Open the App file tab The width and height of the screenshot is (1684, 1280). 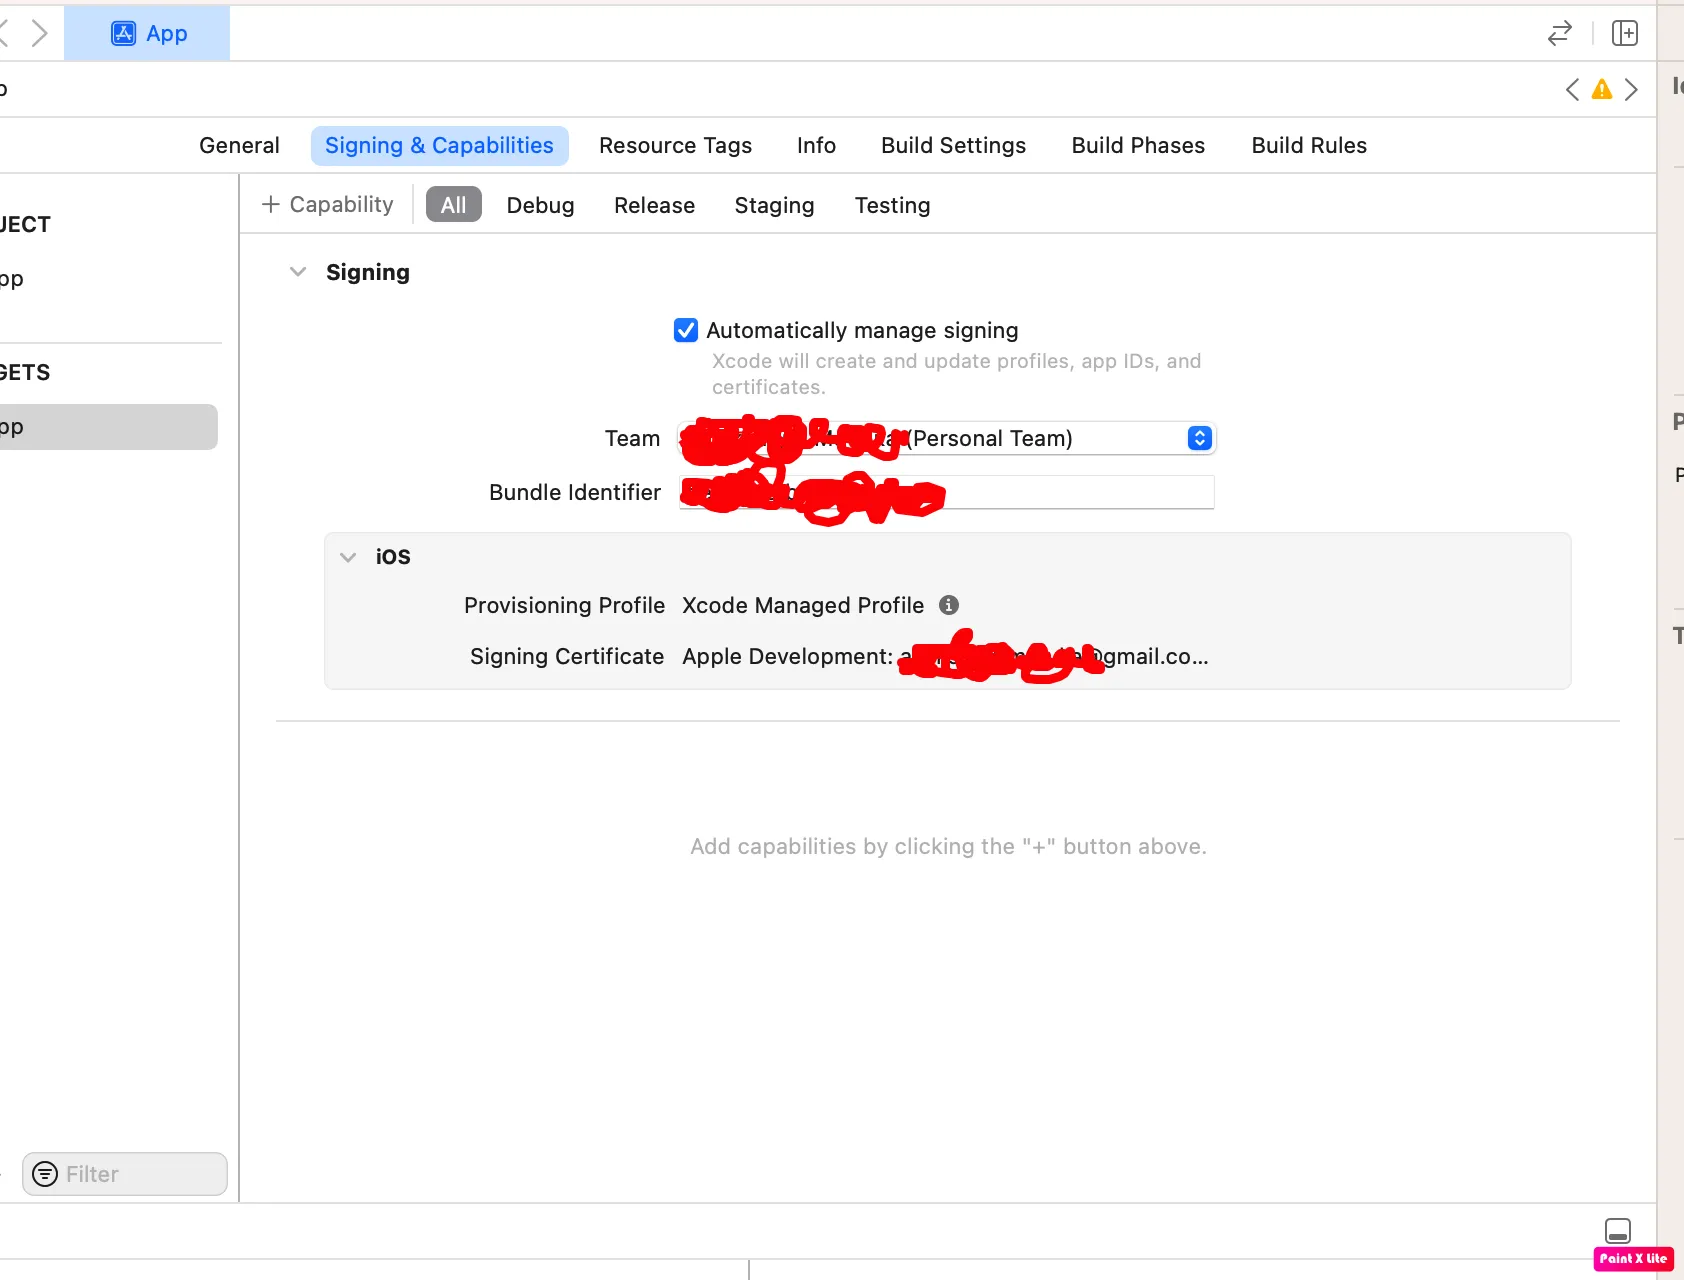click(x=147, y=34)
